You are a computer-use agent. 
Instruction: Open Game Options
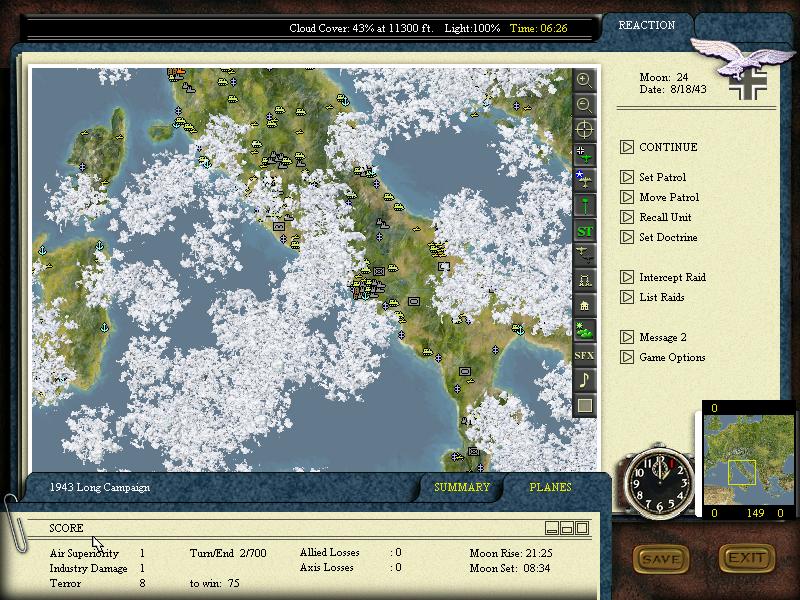coord(672,357)
